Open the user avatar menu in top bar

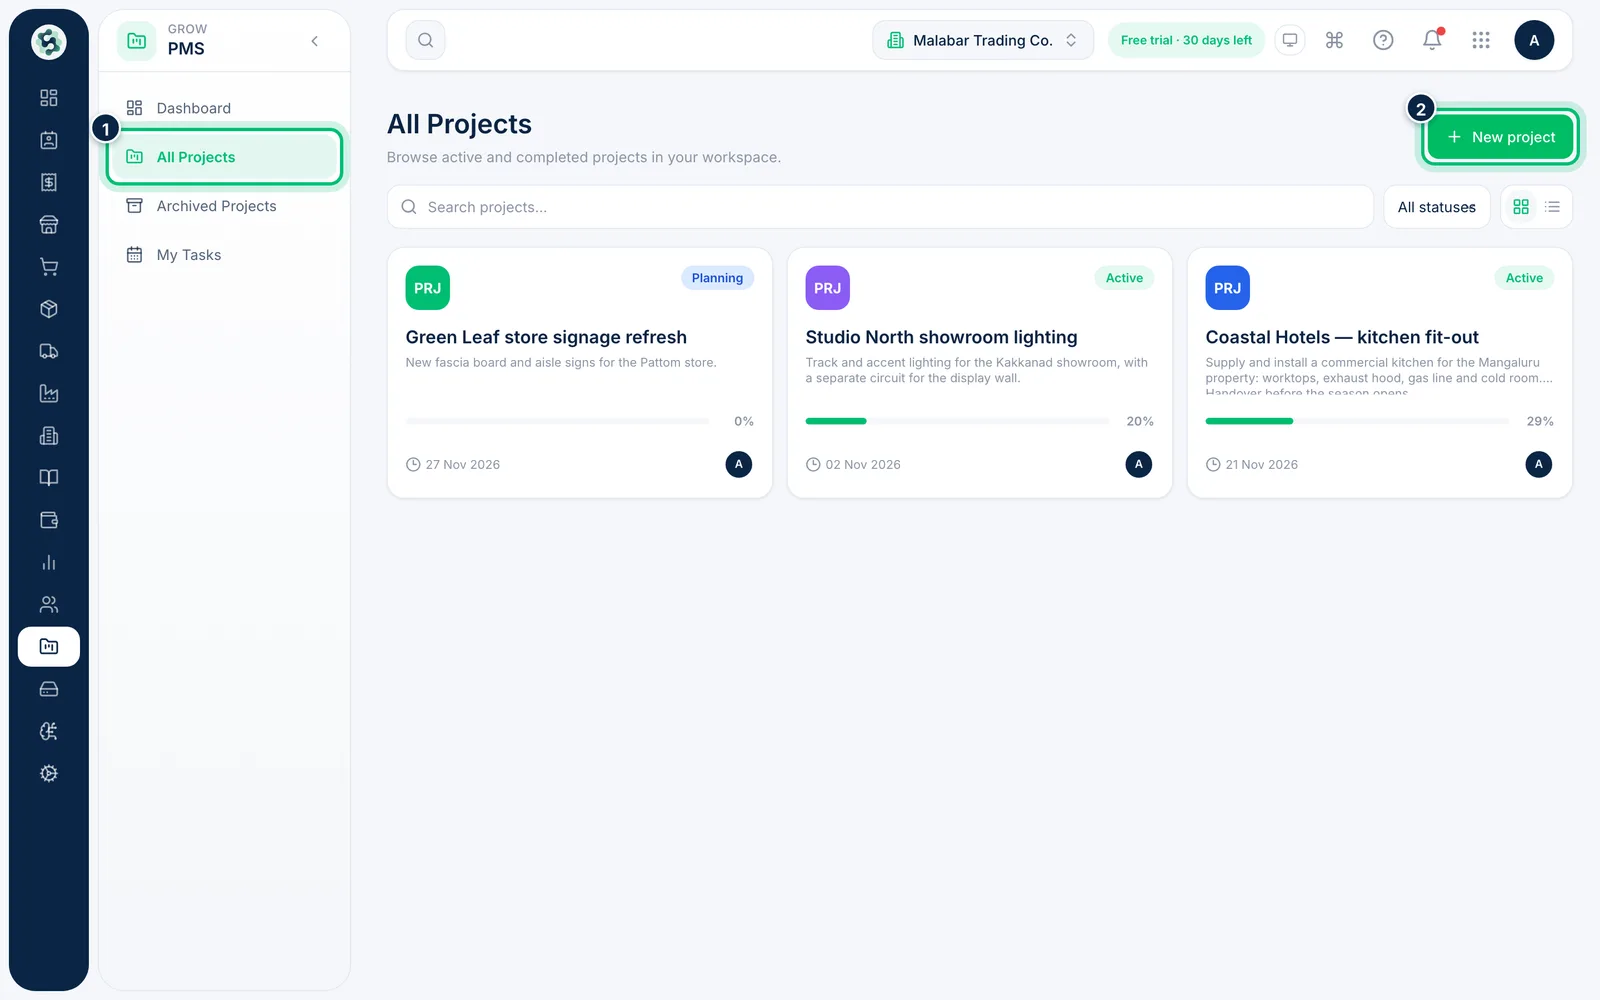coord(1534,40)
